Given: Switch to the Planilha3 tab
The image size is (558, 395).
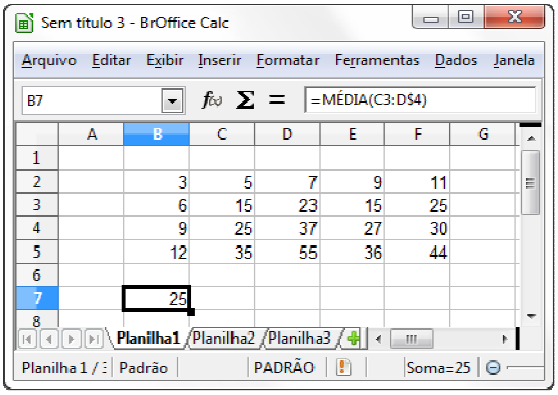Looking at the screenshot, I should [x=299, y=338].
